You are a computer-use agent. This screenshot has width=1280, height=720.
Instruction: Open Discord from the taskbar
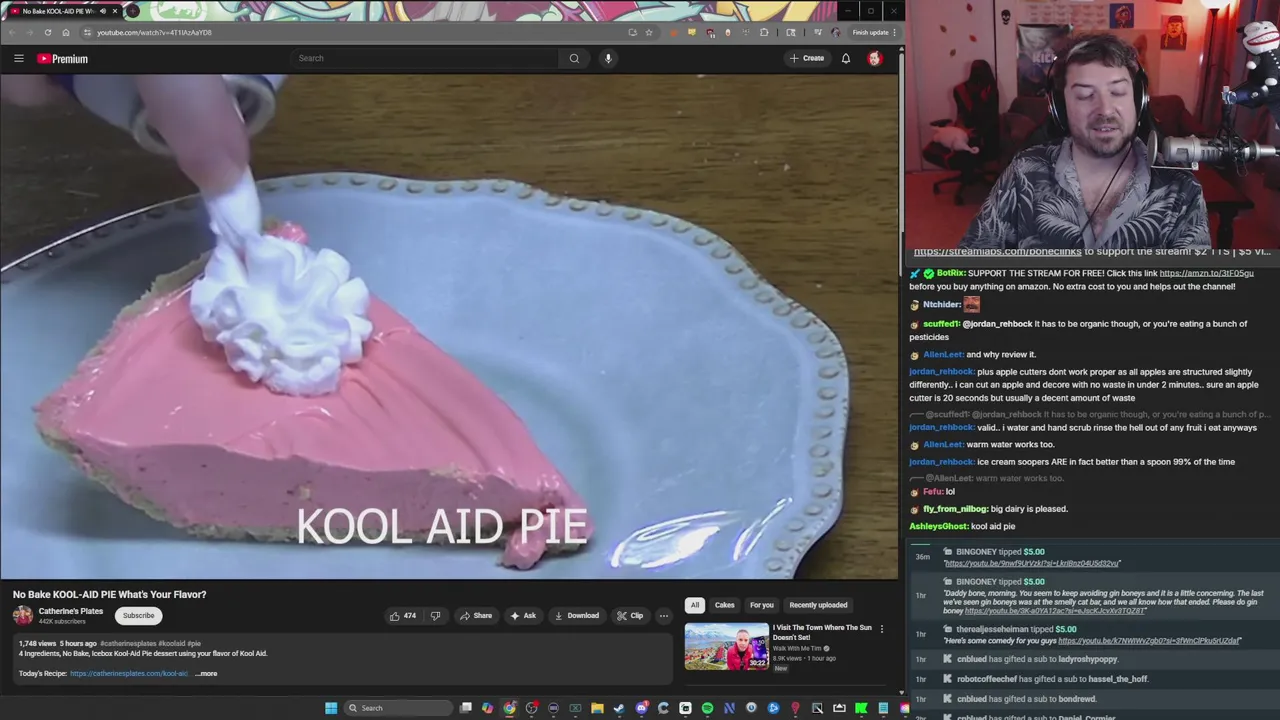[641, 708]
